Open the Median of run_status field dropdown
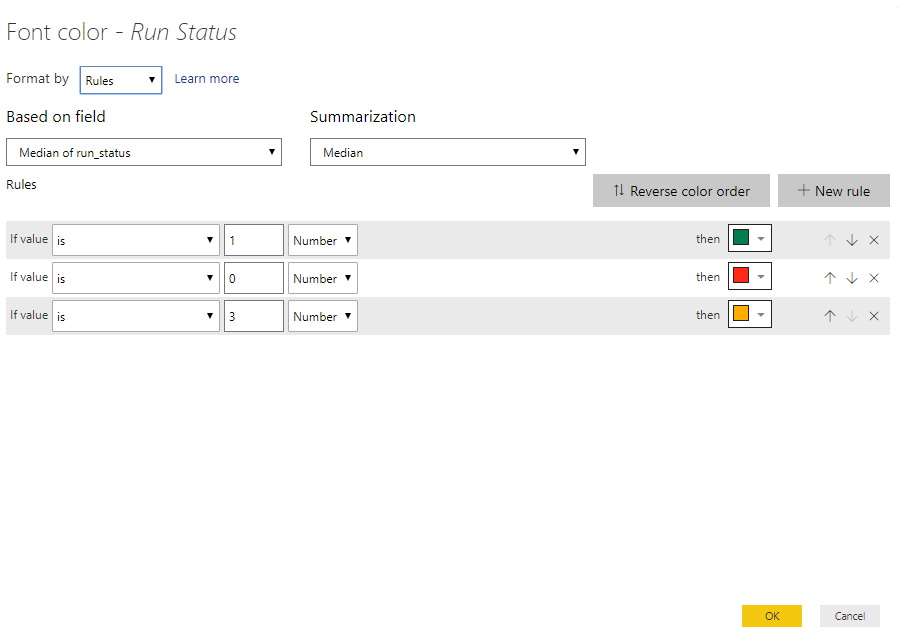 pyautogui.click(x=144, y=152)
